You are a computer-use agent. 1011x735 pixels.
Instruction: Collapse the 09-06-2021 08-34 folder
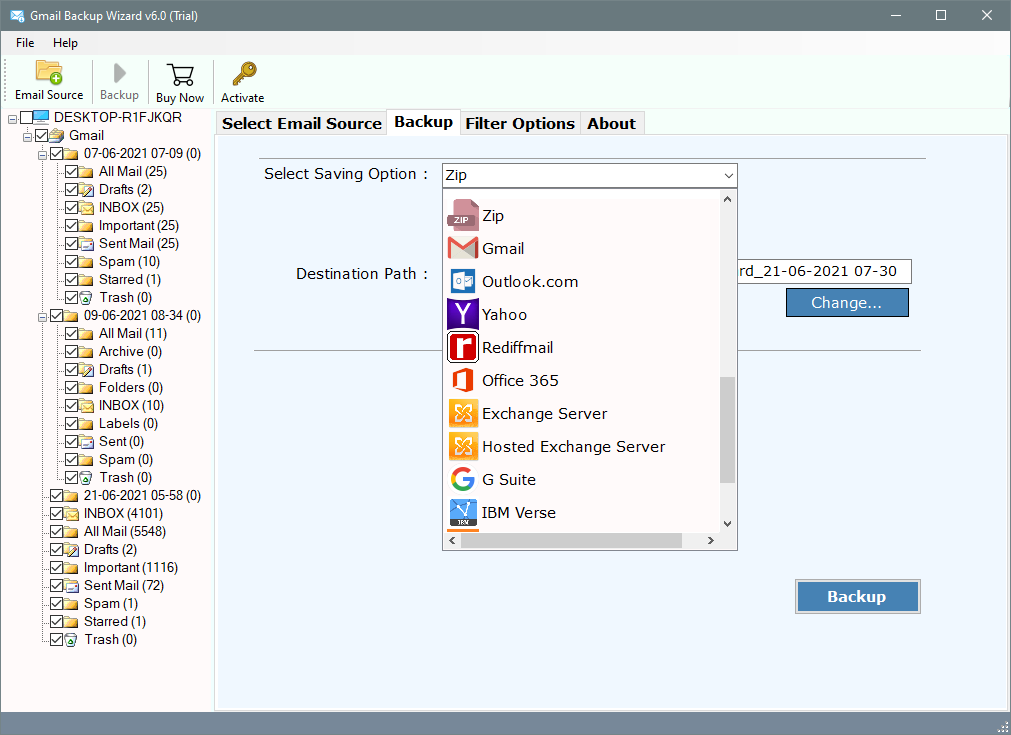(x=43, y=317)
